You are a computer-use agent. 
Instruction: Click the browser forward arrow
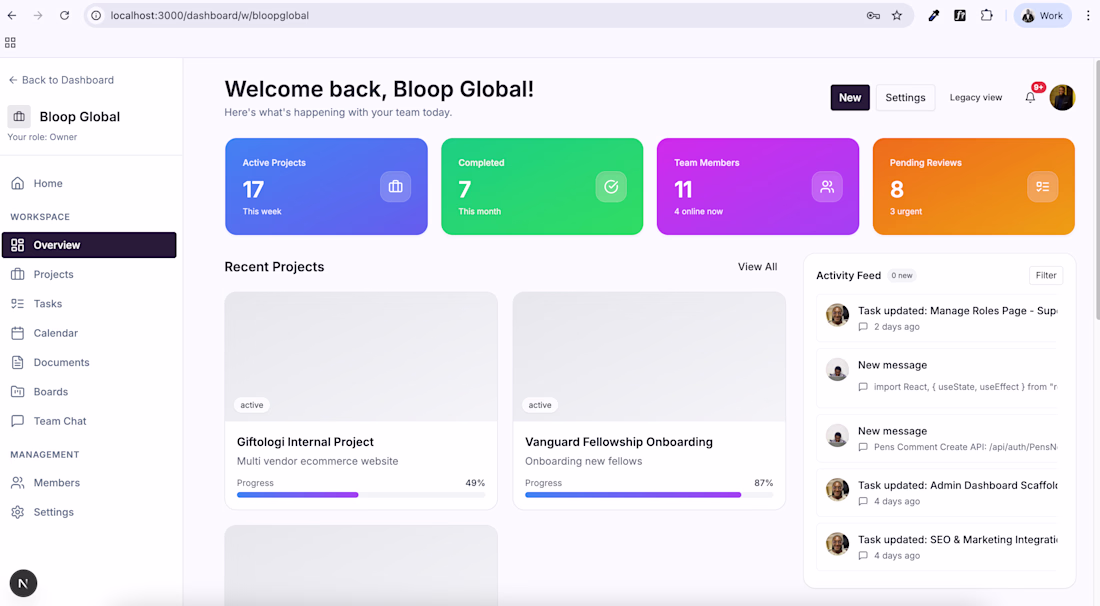[38, 15]
